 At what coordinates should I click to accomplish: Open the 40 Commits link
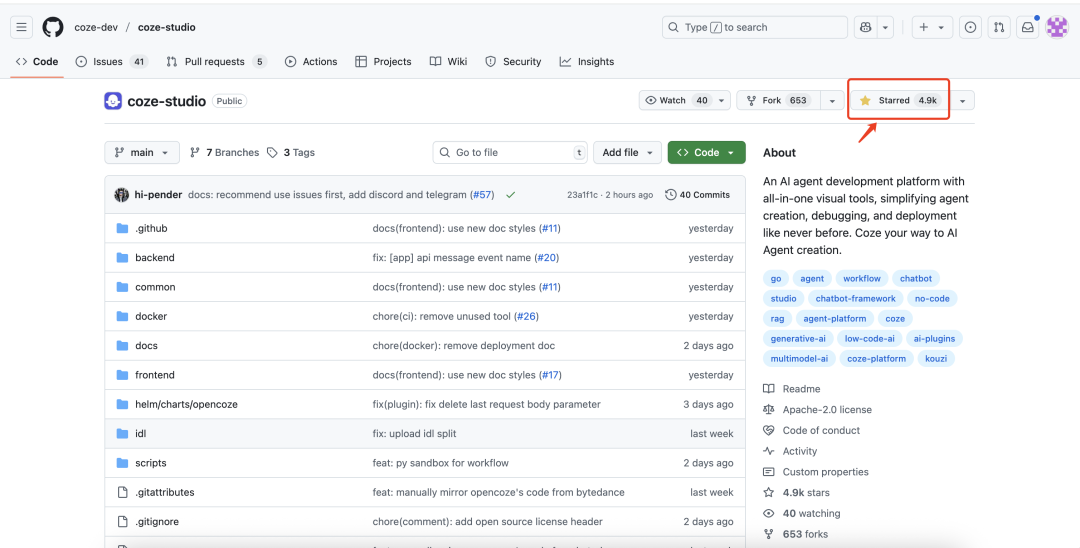pos(697,195)
